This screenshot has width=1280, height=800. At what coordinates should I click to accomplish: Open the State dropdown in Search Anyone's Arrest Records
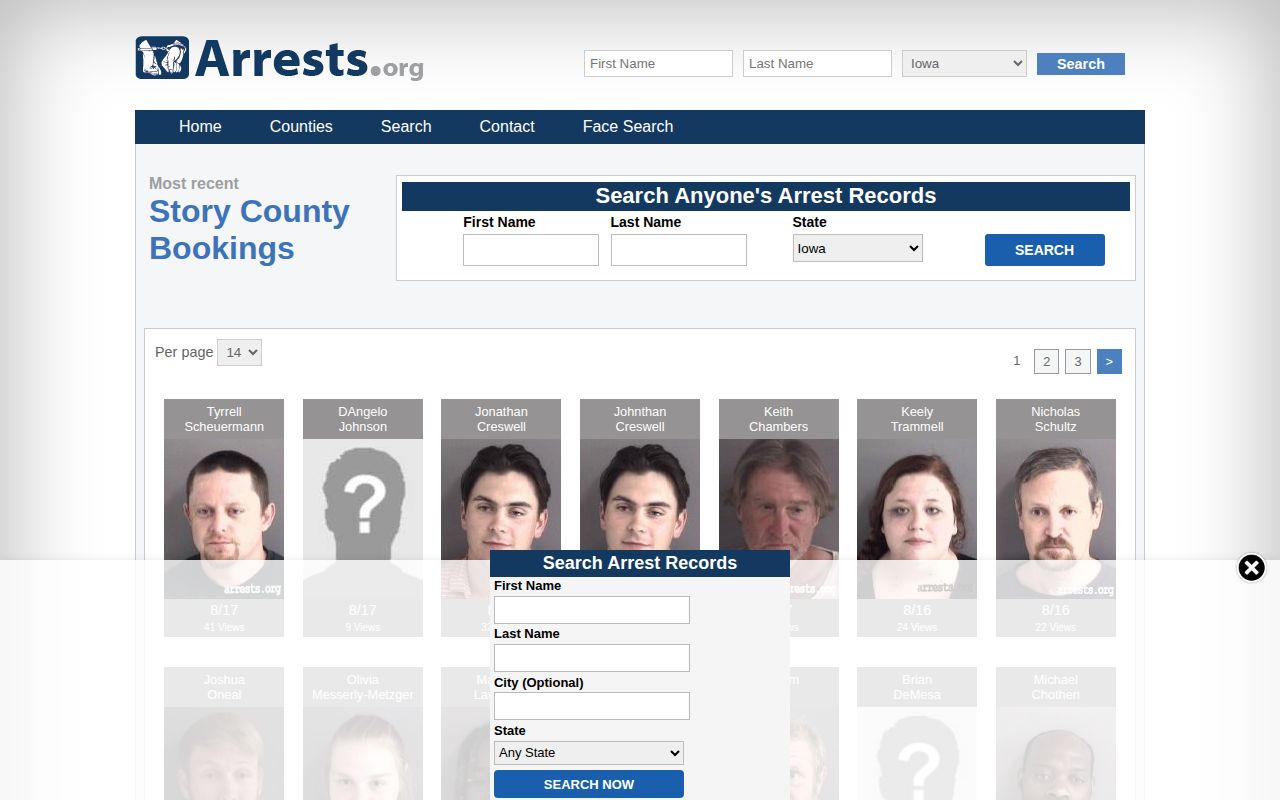857,248
